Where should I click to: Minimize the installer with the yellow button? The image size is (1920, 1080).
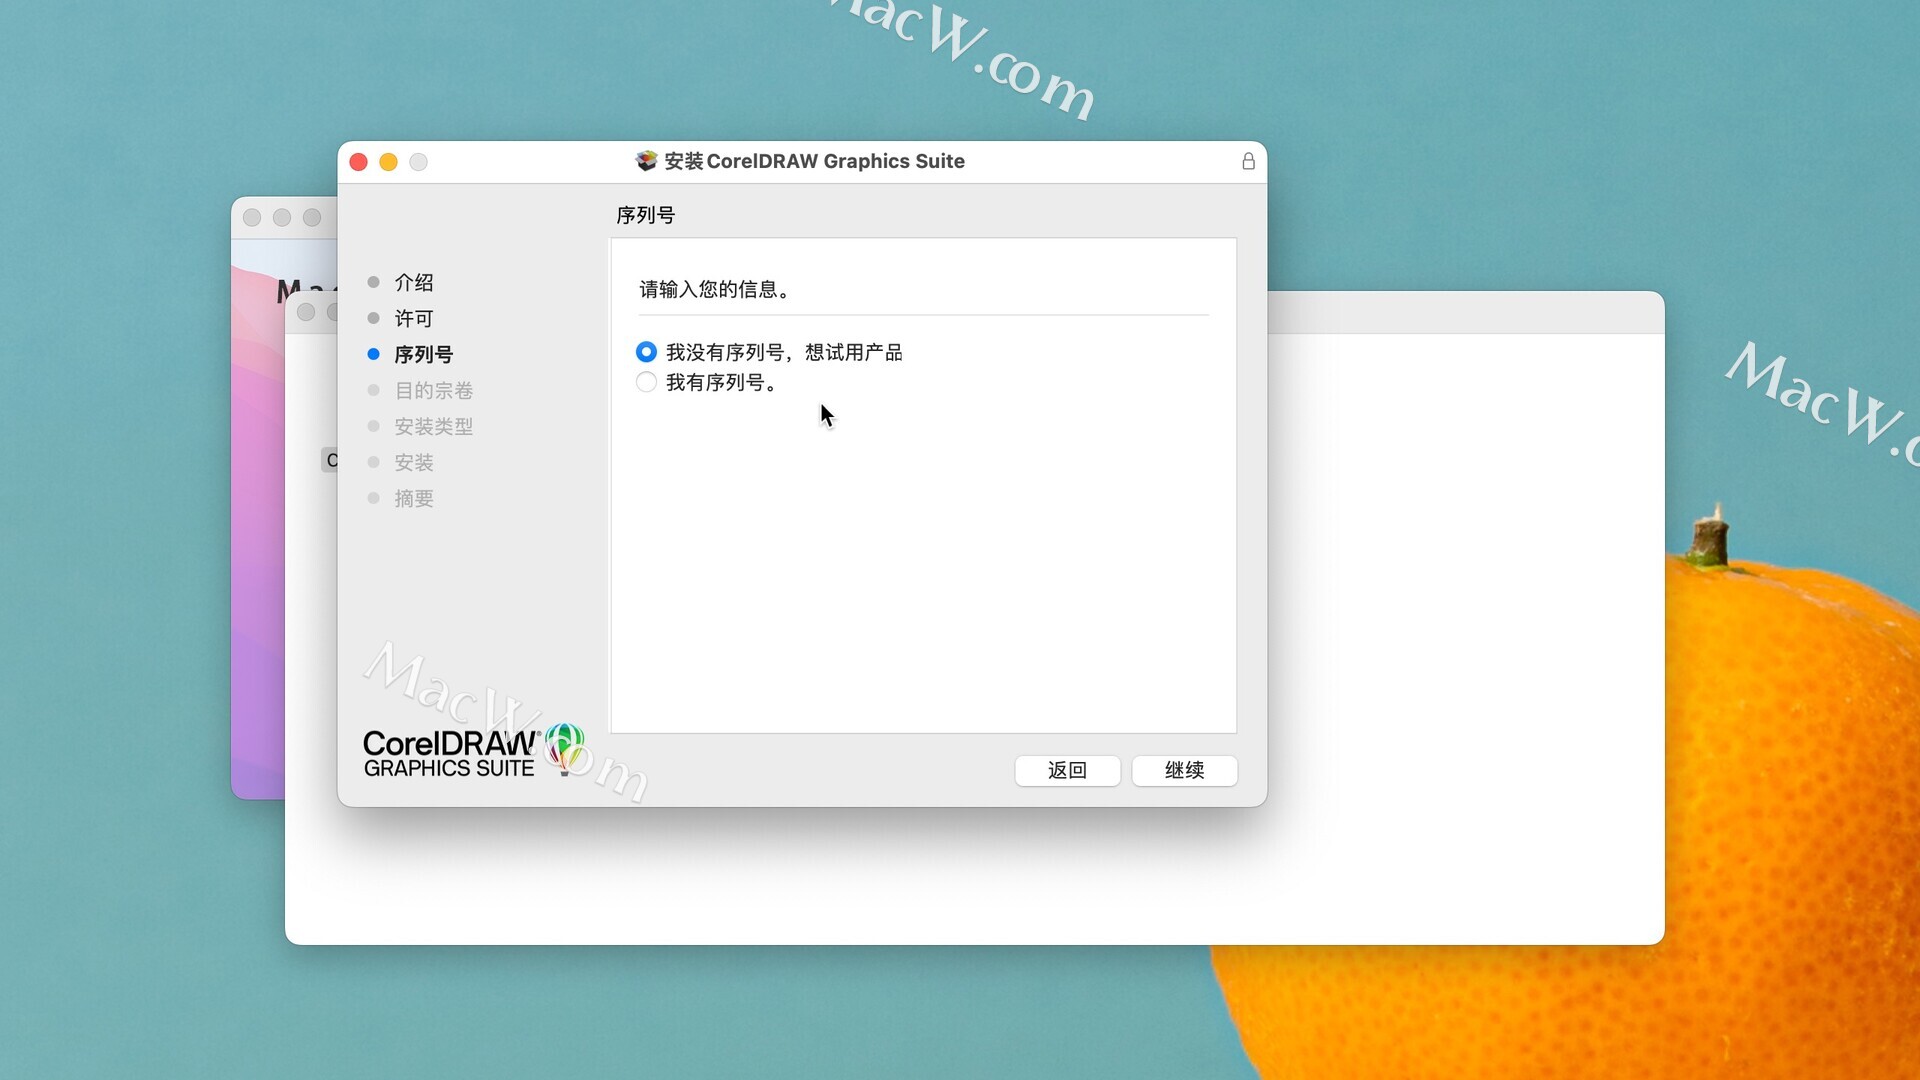tap(388, 162)
